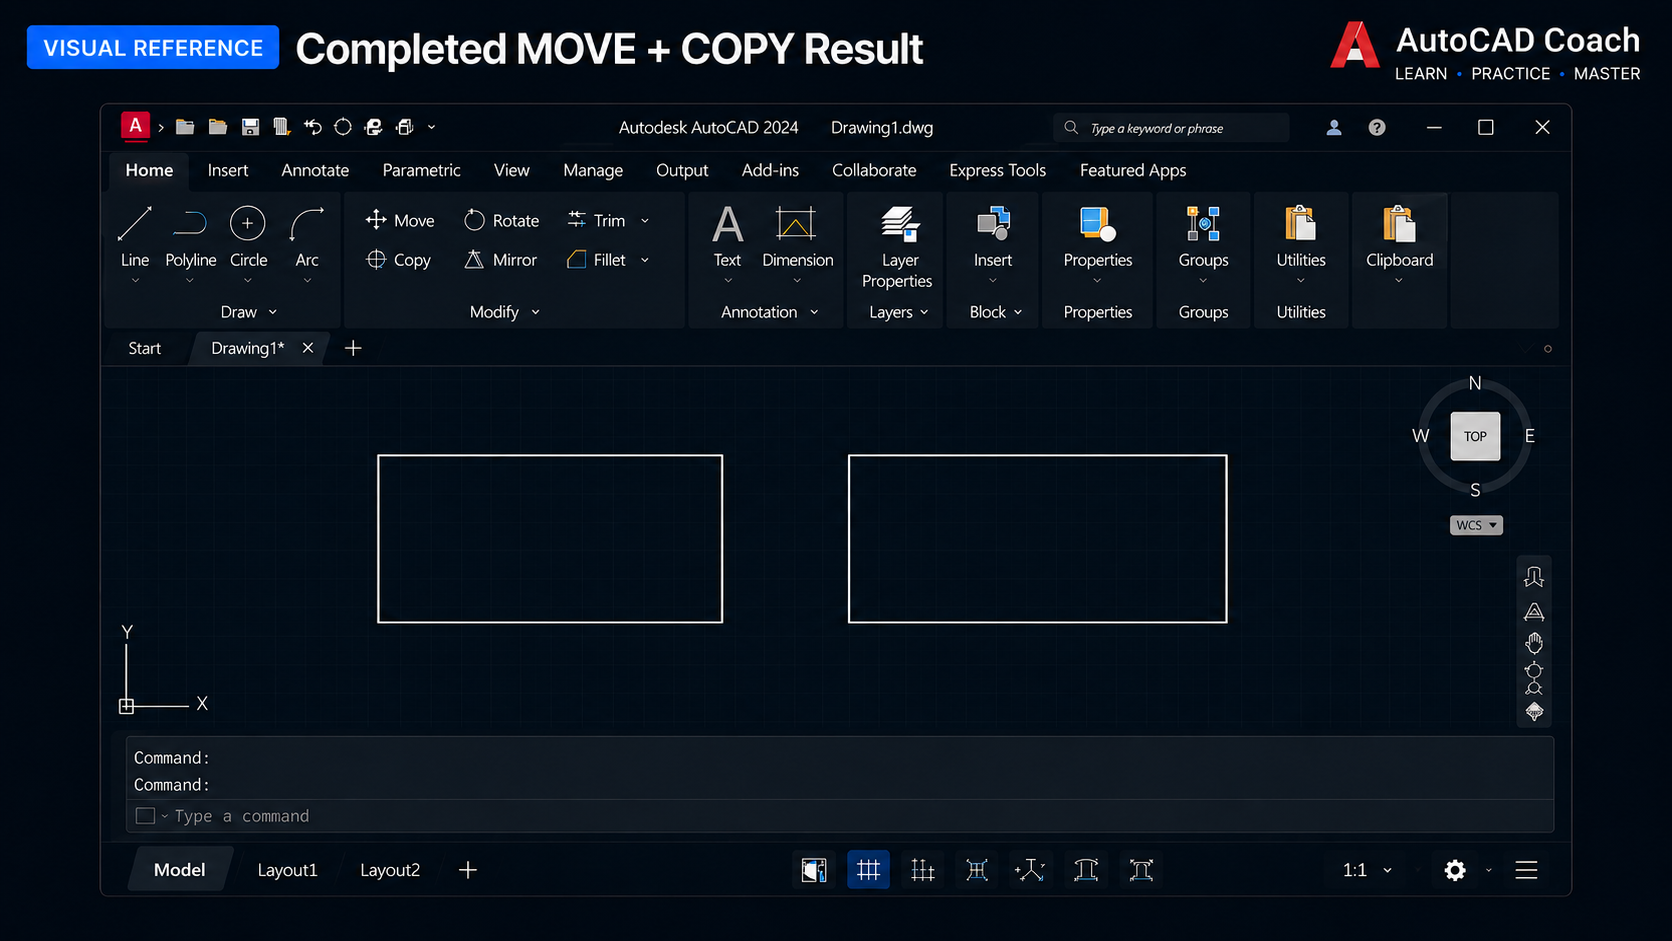This screenshot has height=941, width=1672.
Task: Open the Manage ribbon tab
Action: tap(593, 170)
